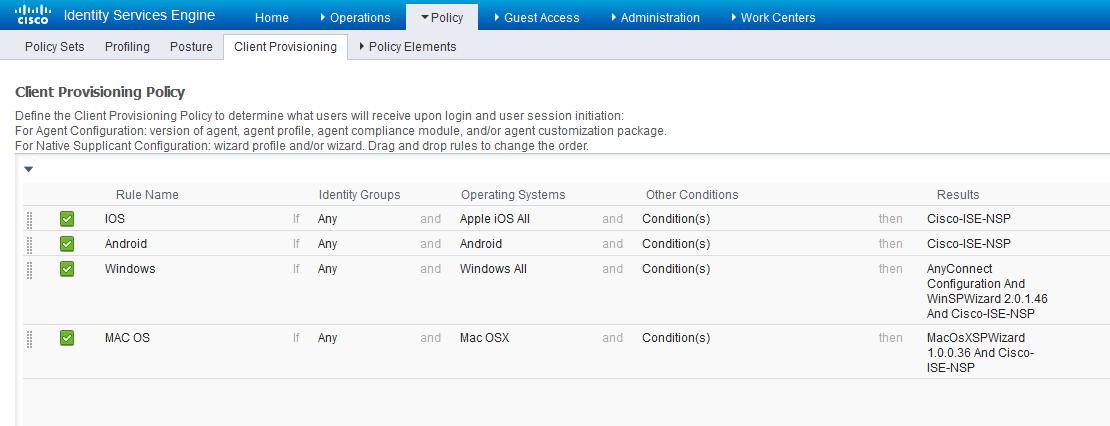Click Windows All operating system

point(493,270)
